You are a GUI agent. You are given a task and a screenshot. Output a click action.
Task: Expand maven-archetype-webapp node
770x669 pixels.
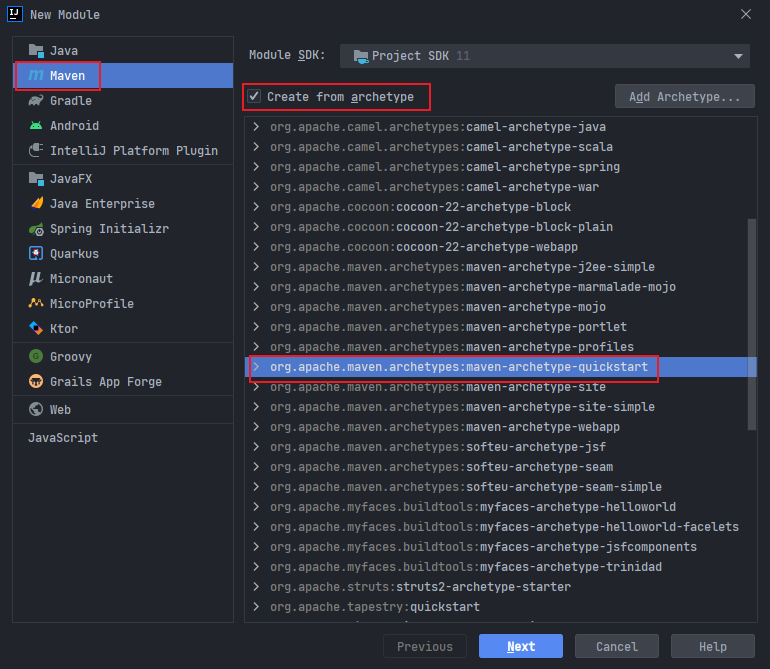256,427
